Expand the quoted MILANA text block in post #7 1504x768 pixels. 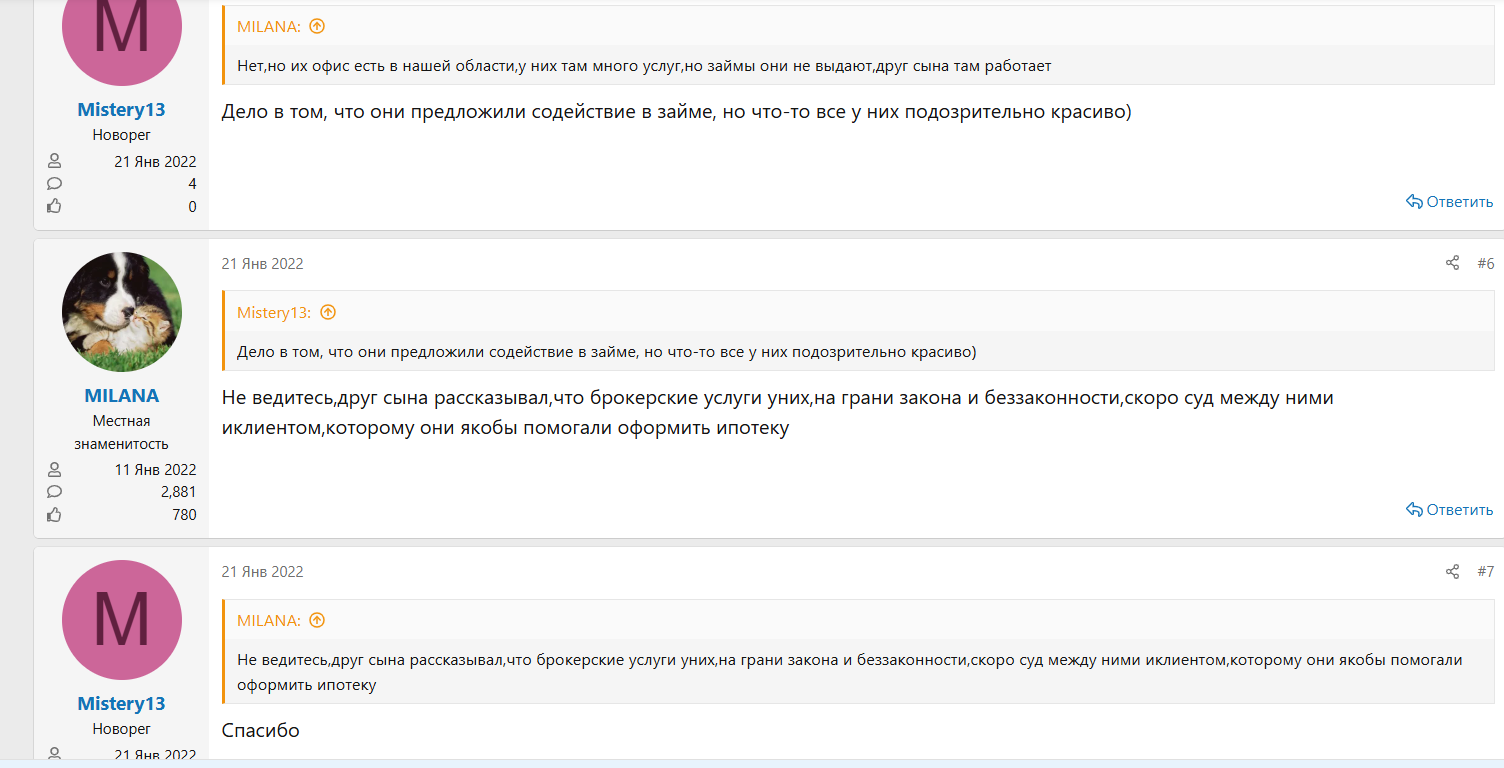click(850, 672)
